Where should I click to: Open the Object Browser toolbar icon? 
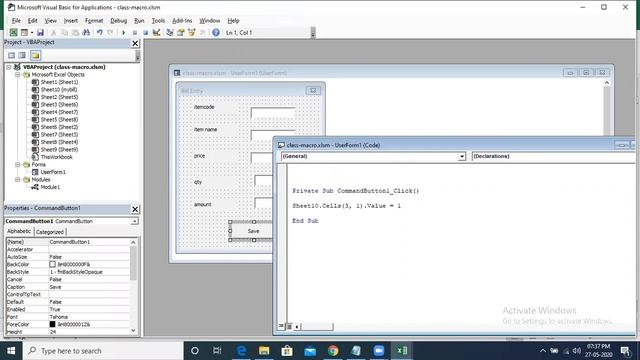pyautogui.click(x=191, y=32)
